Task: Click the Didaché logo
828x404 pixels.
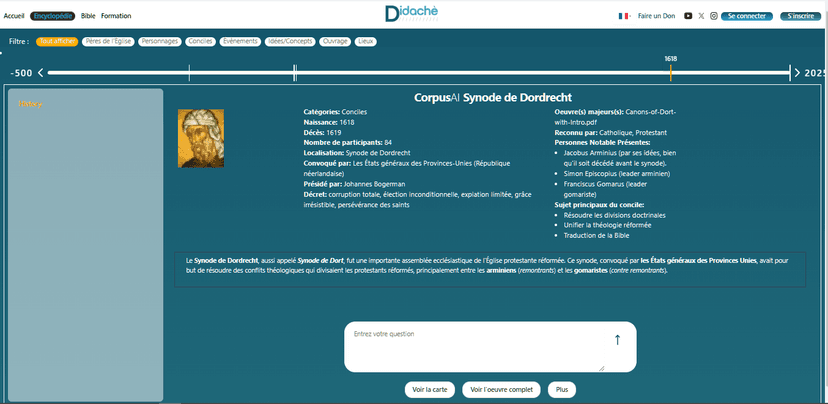Action: click(x=413, y=14)
